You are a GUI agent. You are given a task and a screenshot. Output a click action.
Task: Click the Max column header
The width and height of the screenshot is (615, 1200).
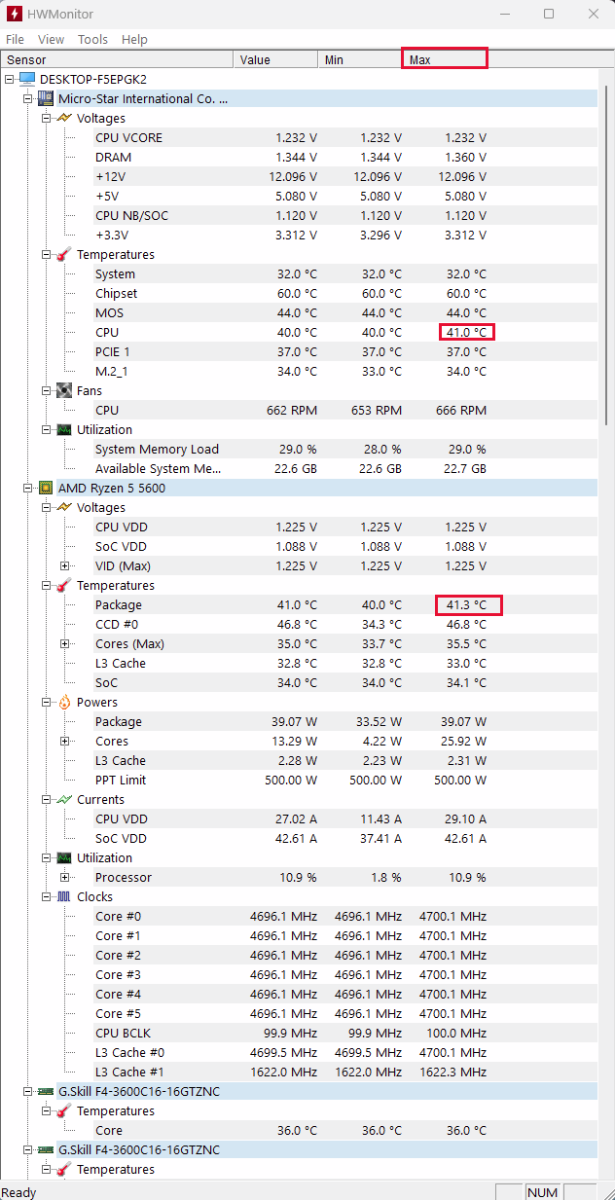click(444, 60)
